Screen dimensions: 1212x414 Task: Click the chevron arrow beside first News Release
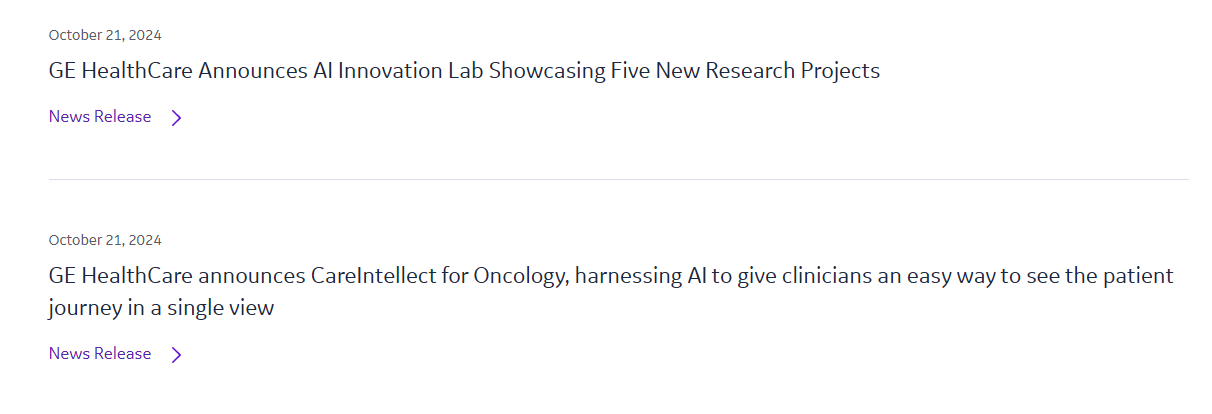177,118
